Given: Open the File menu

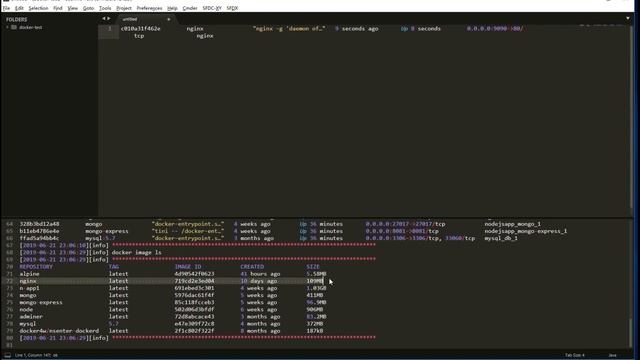Looking at the screenshot, I should [x=6, y=8].
